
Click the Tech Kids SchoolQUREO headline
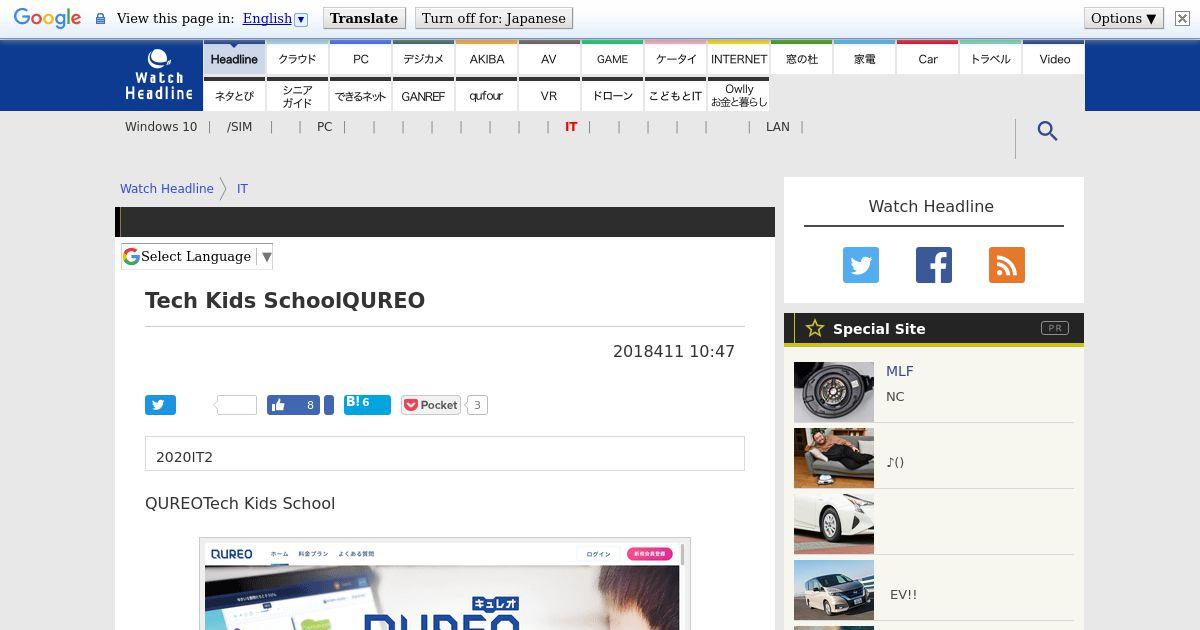[x=285, y=301]
